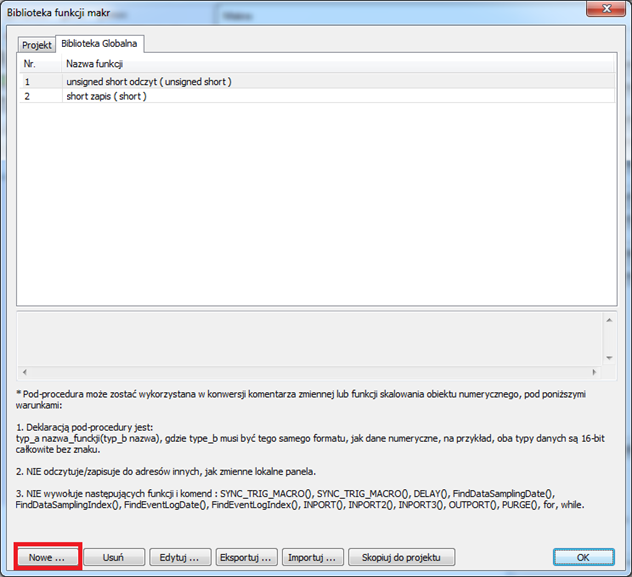Select row 'short zapis ( short )'
Viewport: 632px width, 577px height.
317,96
